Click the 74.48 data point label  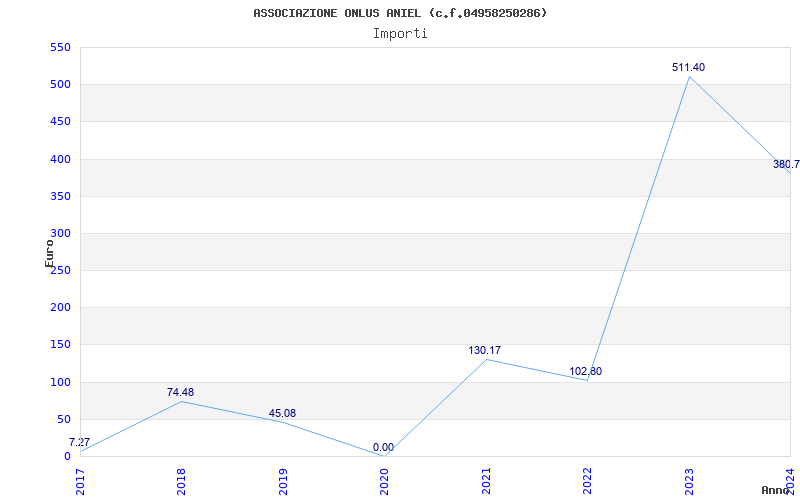pyautogui.click(x=181, y=392)
